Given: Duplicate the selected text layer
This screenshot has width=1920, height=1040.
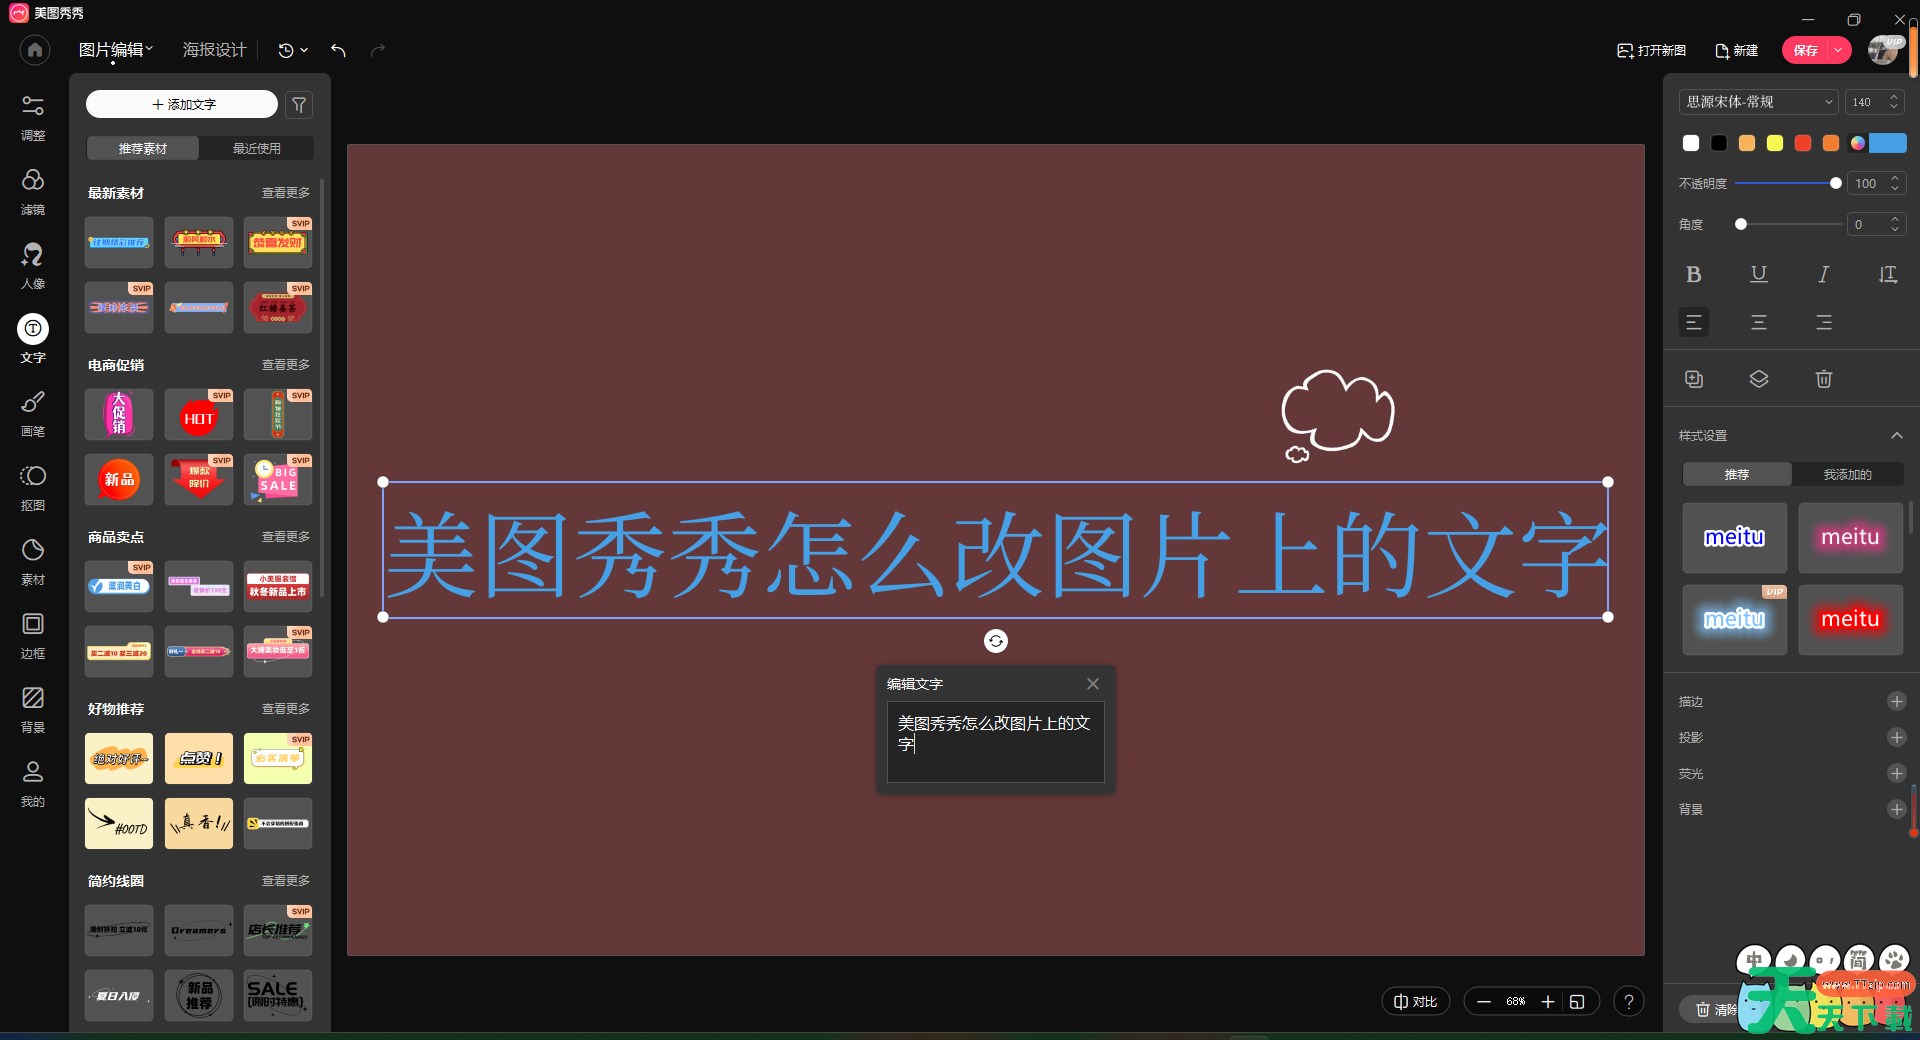Looking at the screenshot, I should click(1694, 379).
